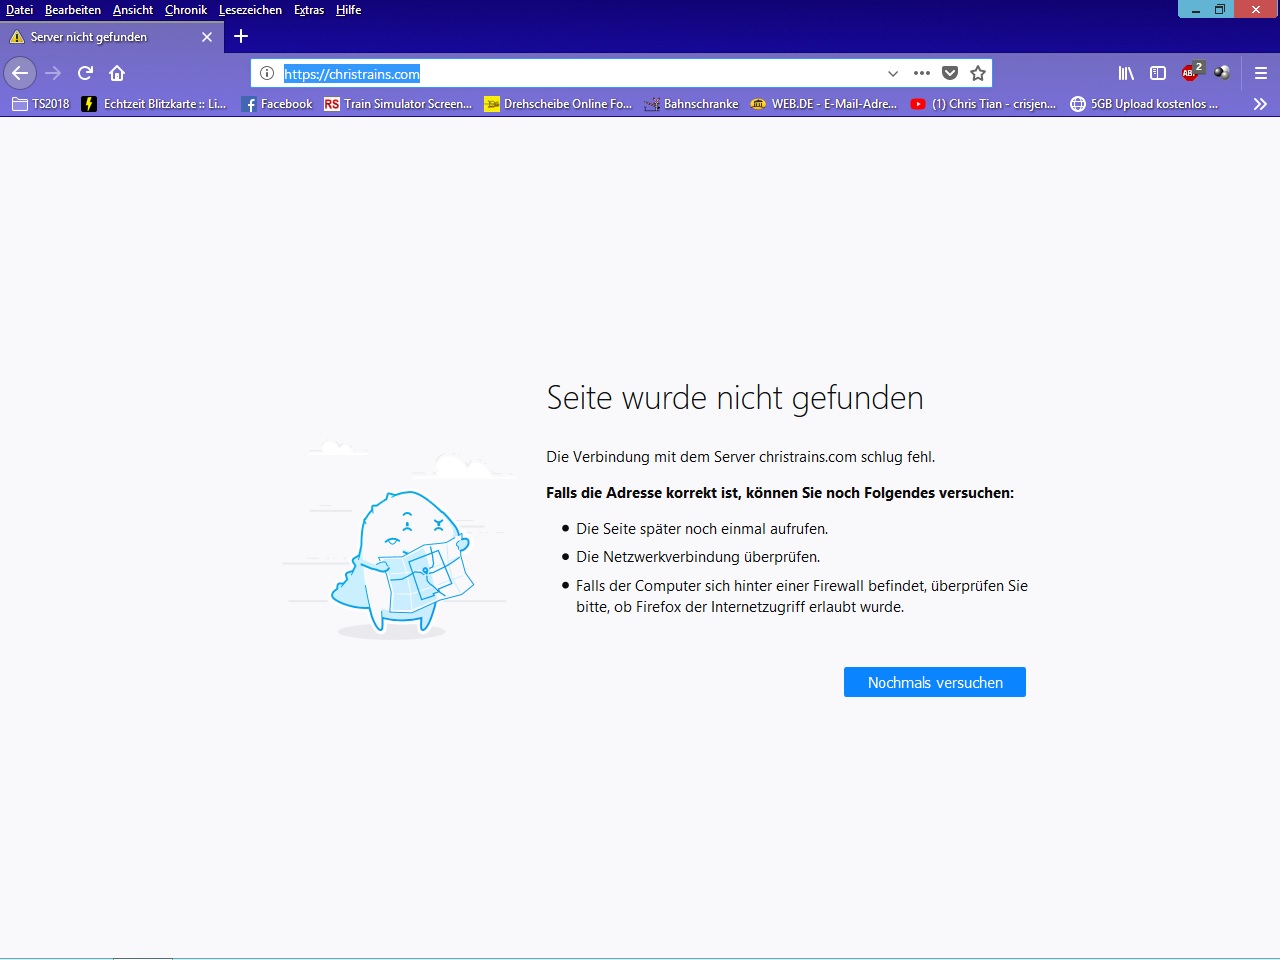Open the Extras menu
1280x960 pixels.
click(309, 10)
